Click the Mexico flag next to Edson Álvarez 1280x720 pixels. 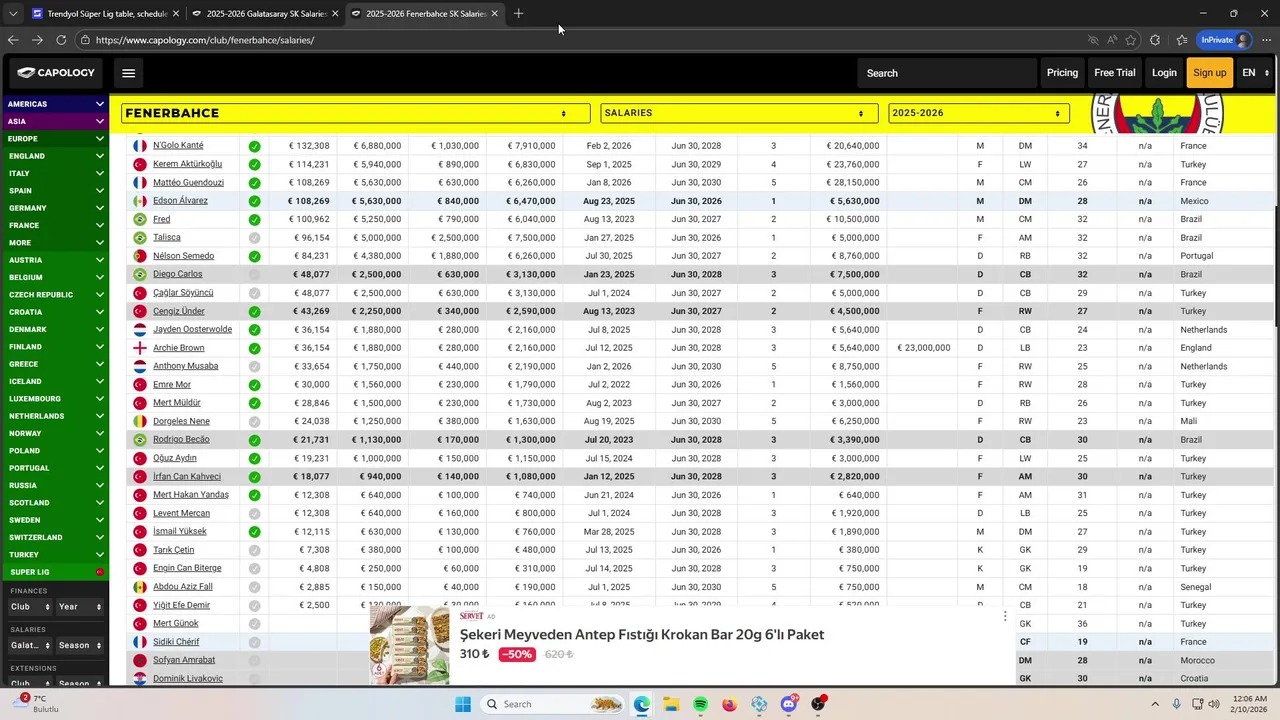click(x=140, y=201)
